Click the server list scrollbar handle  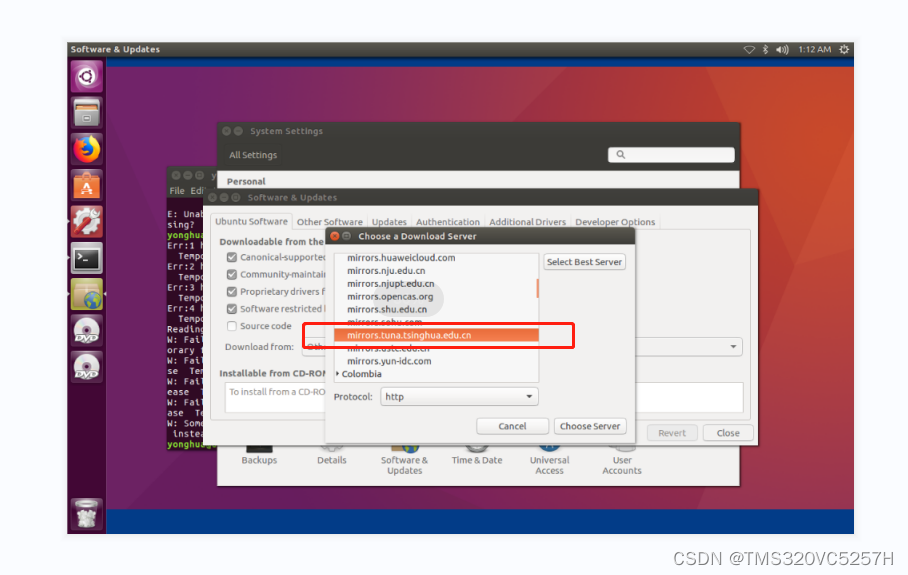[537, 288]
